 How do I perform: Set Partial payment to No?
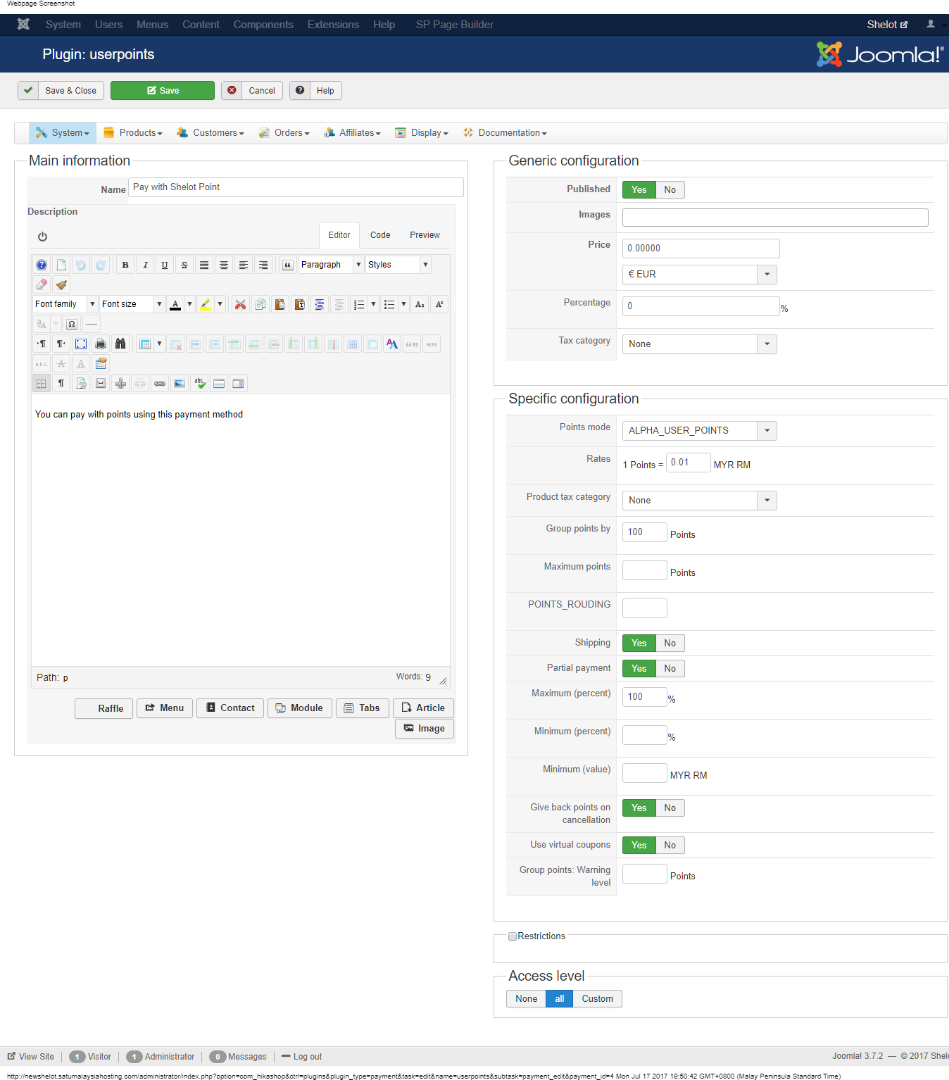coord(670,669)
